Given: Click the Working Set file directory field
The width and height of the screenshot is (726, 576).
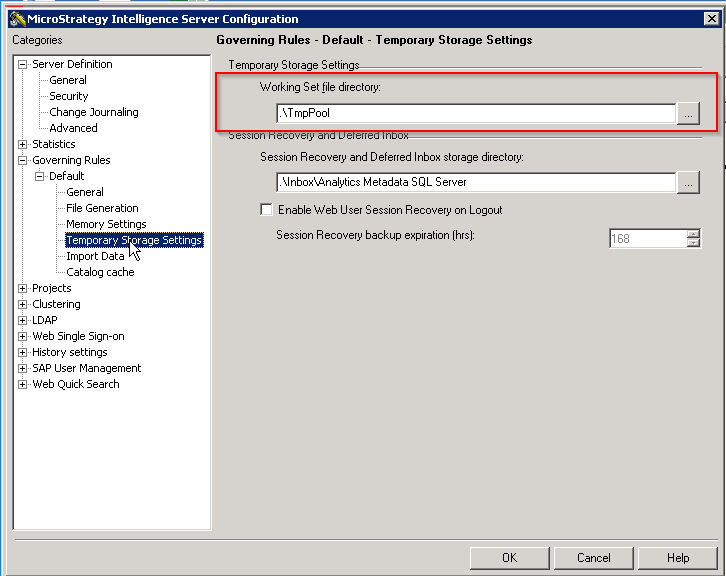Looking at the screenshot, I should 476,114.
